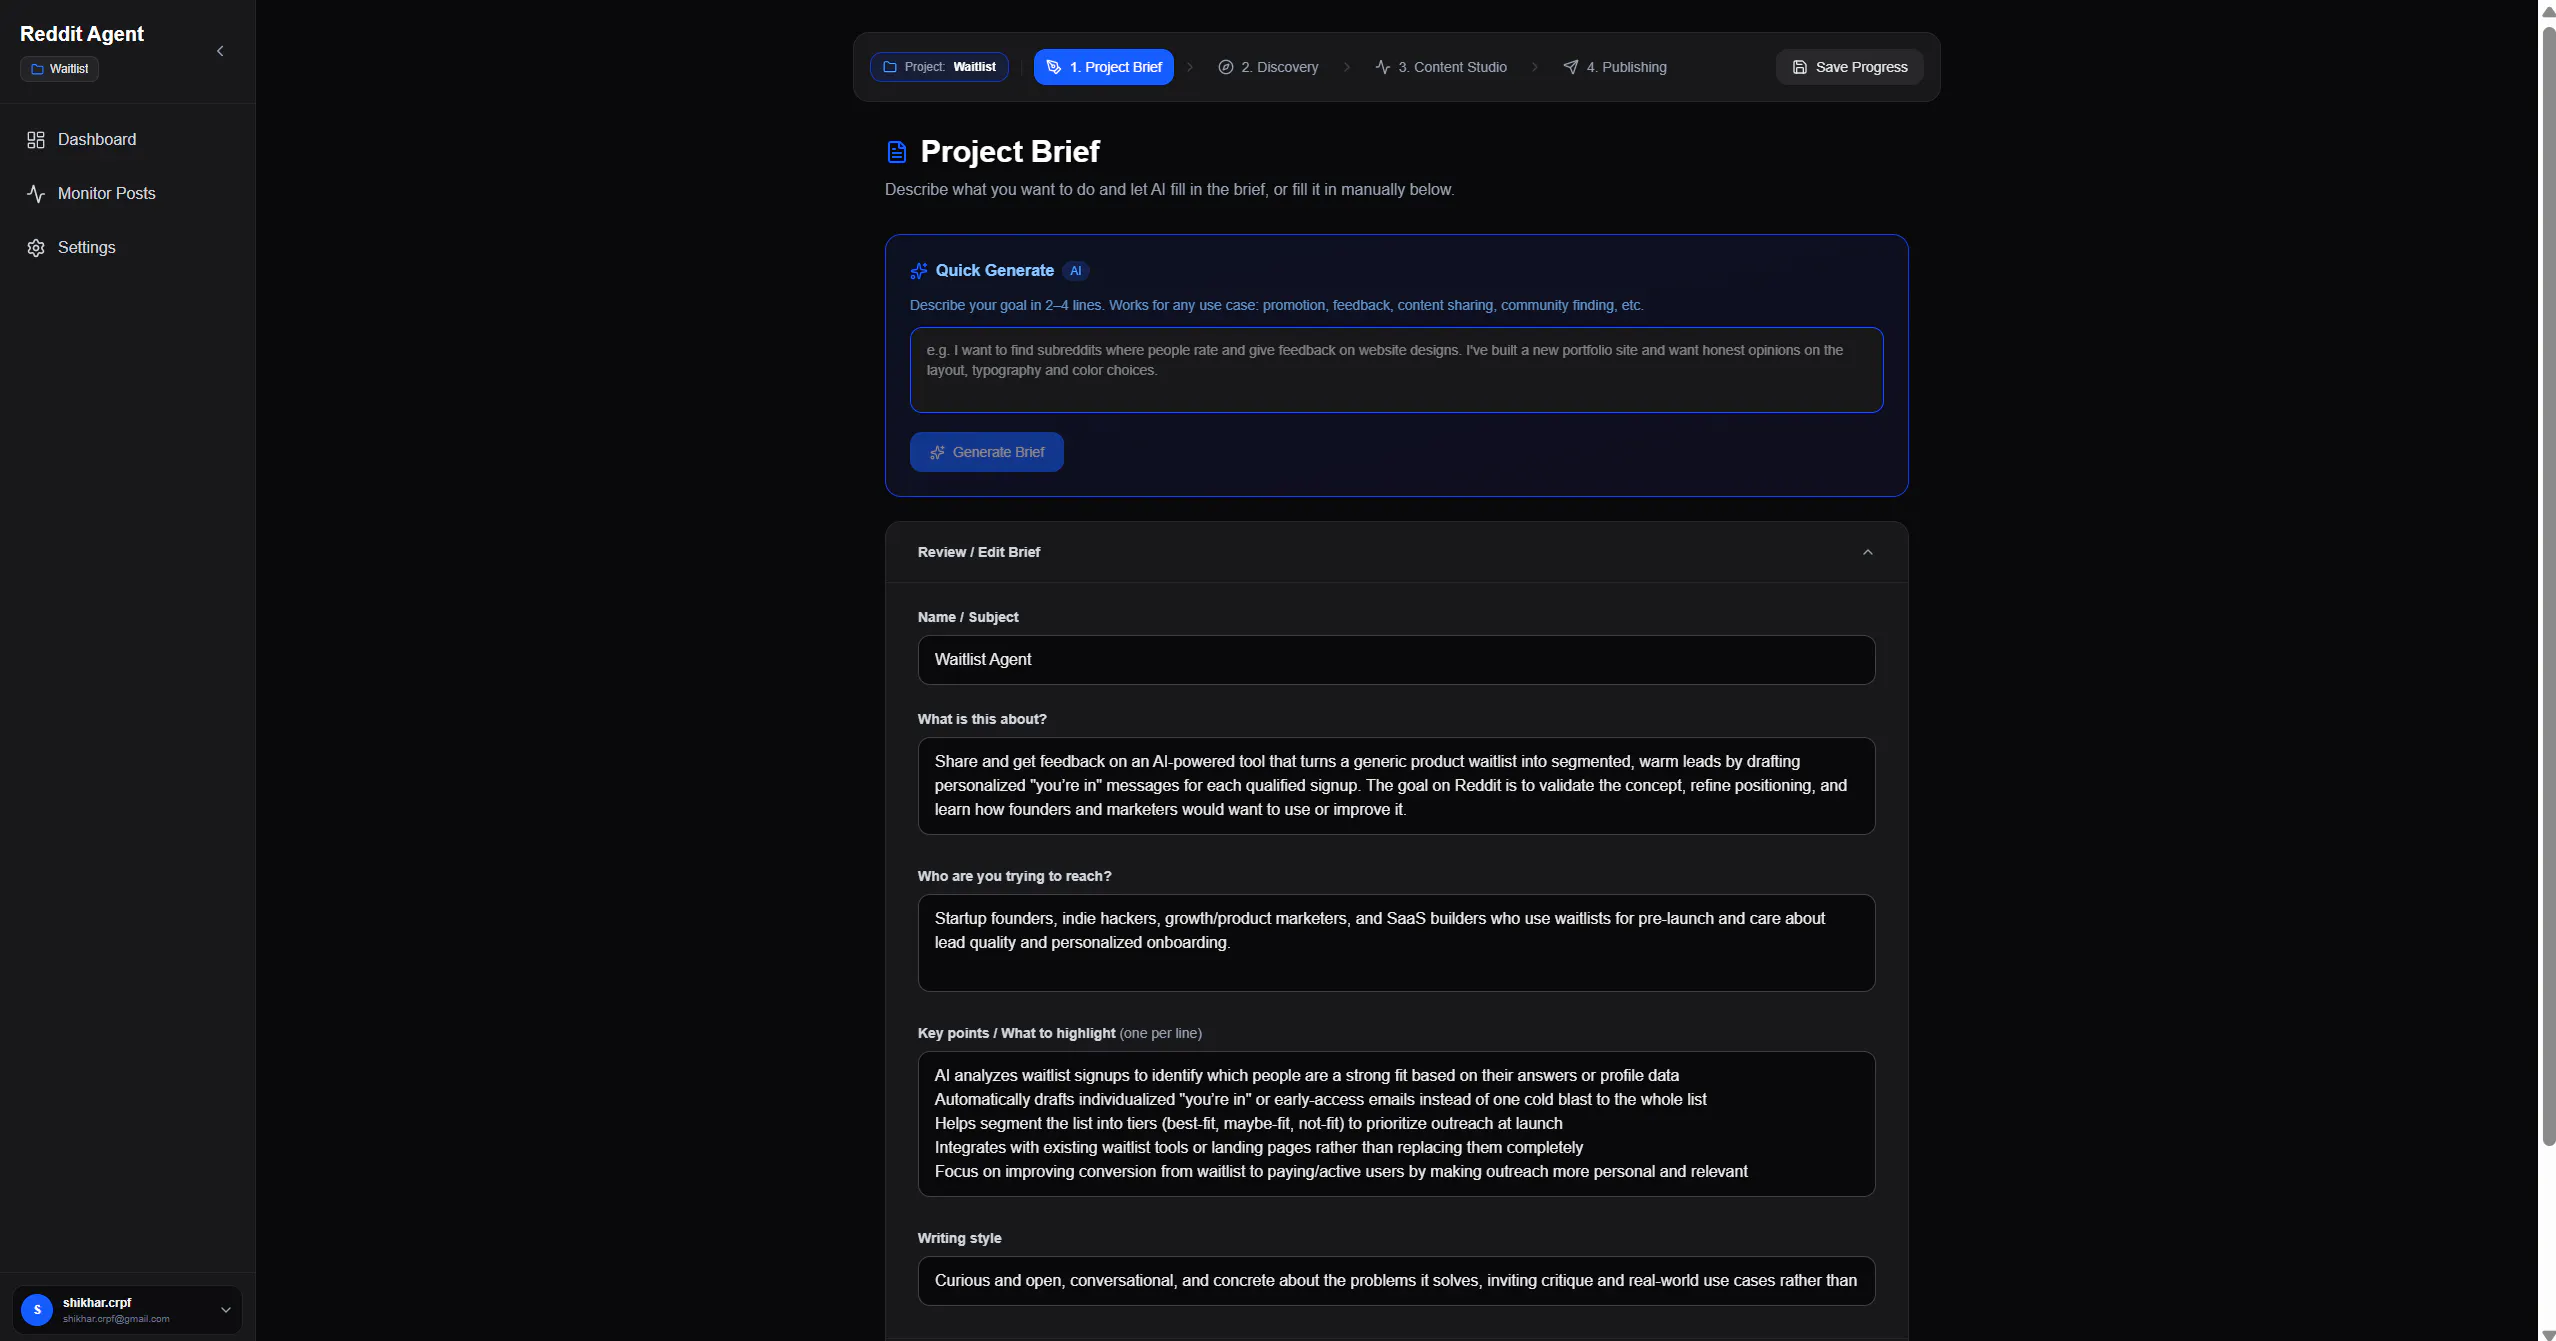This screenshot has height=1341, width=2556.
Task: Click the Quick Generate sparkle icon
Action: tap(919, 271)
